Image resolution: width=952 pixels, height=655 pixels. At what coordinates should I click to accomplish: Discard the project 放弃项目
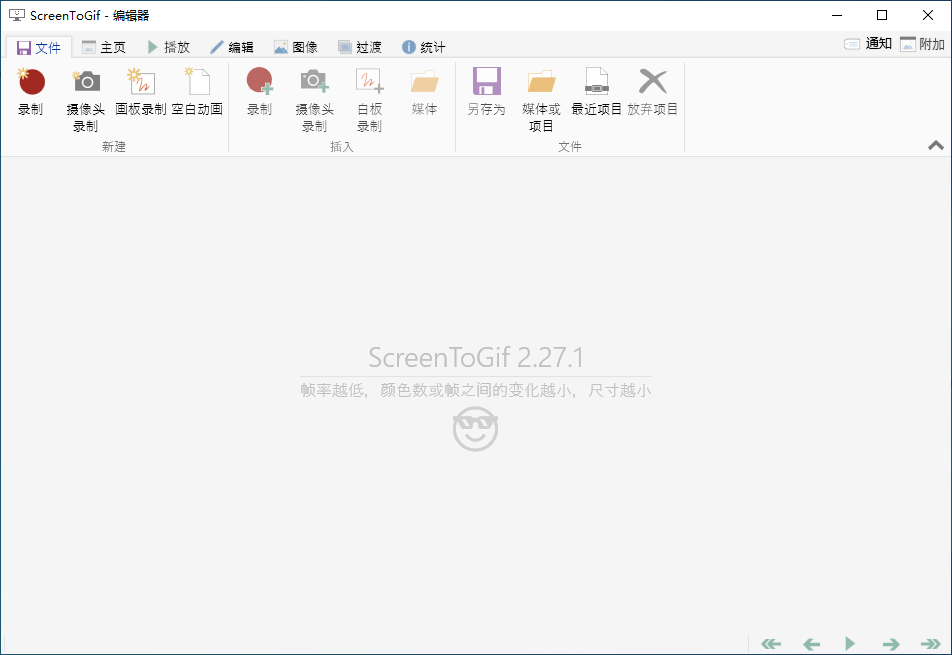point(653,92)
